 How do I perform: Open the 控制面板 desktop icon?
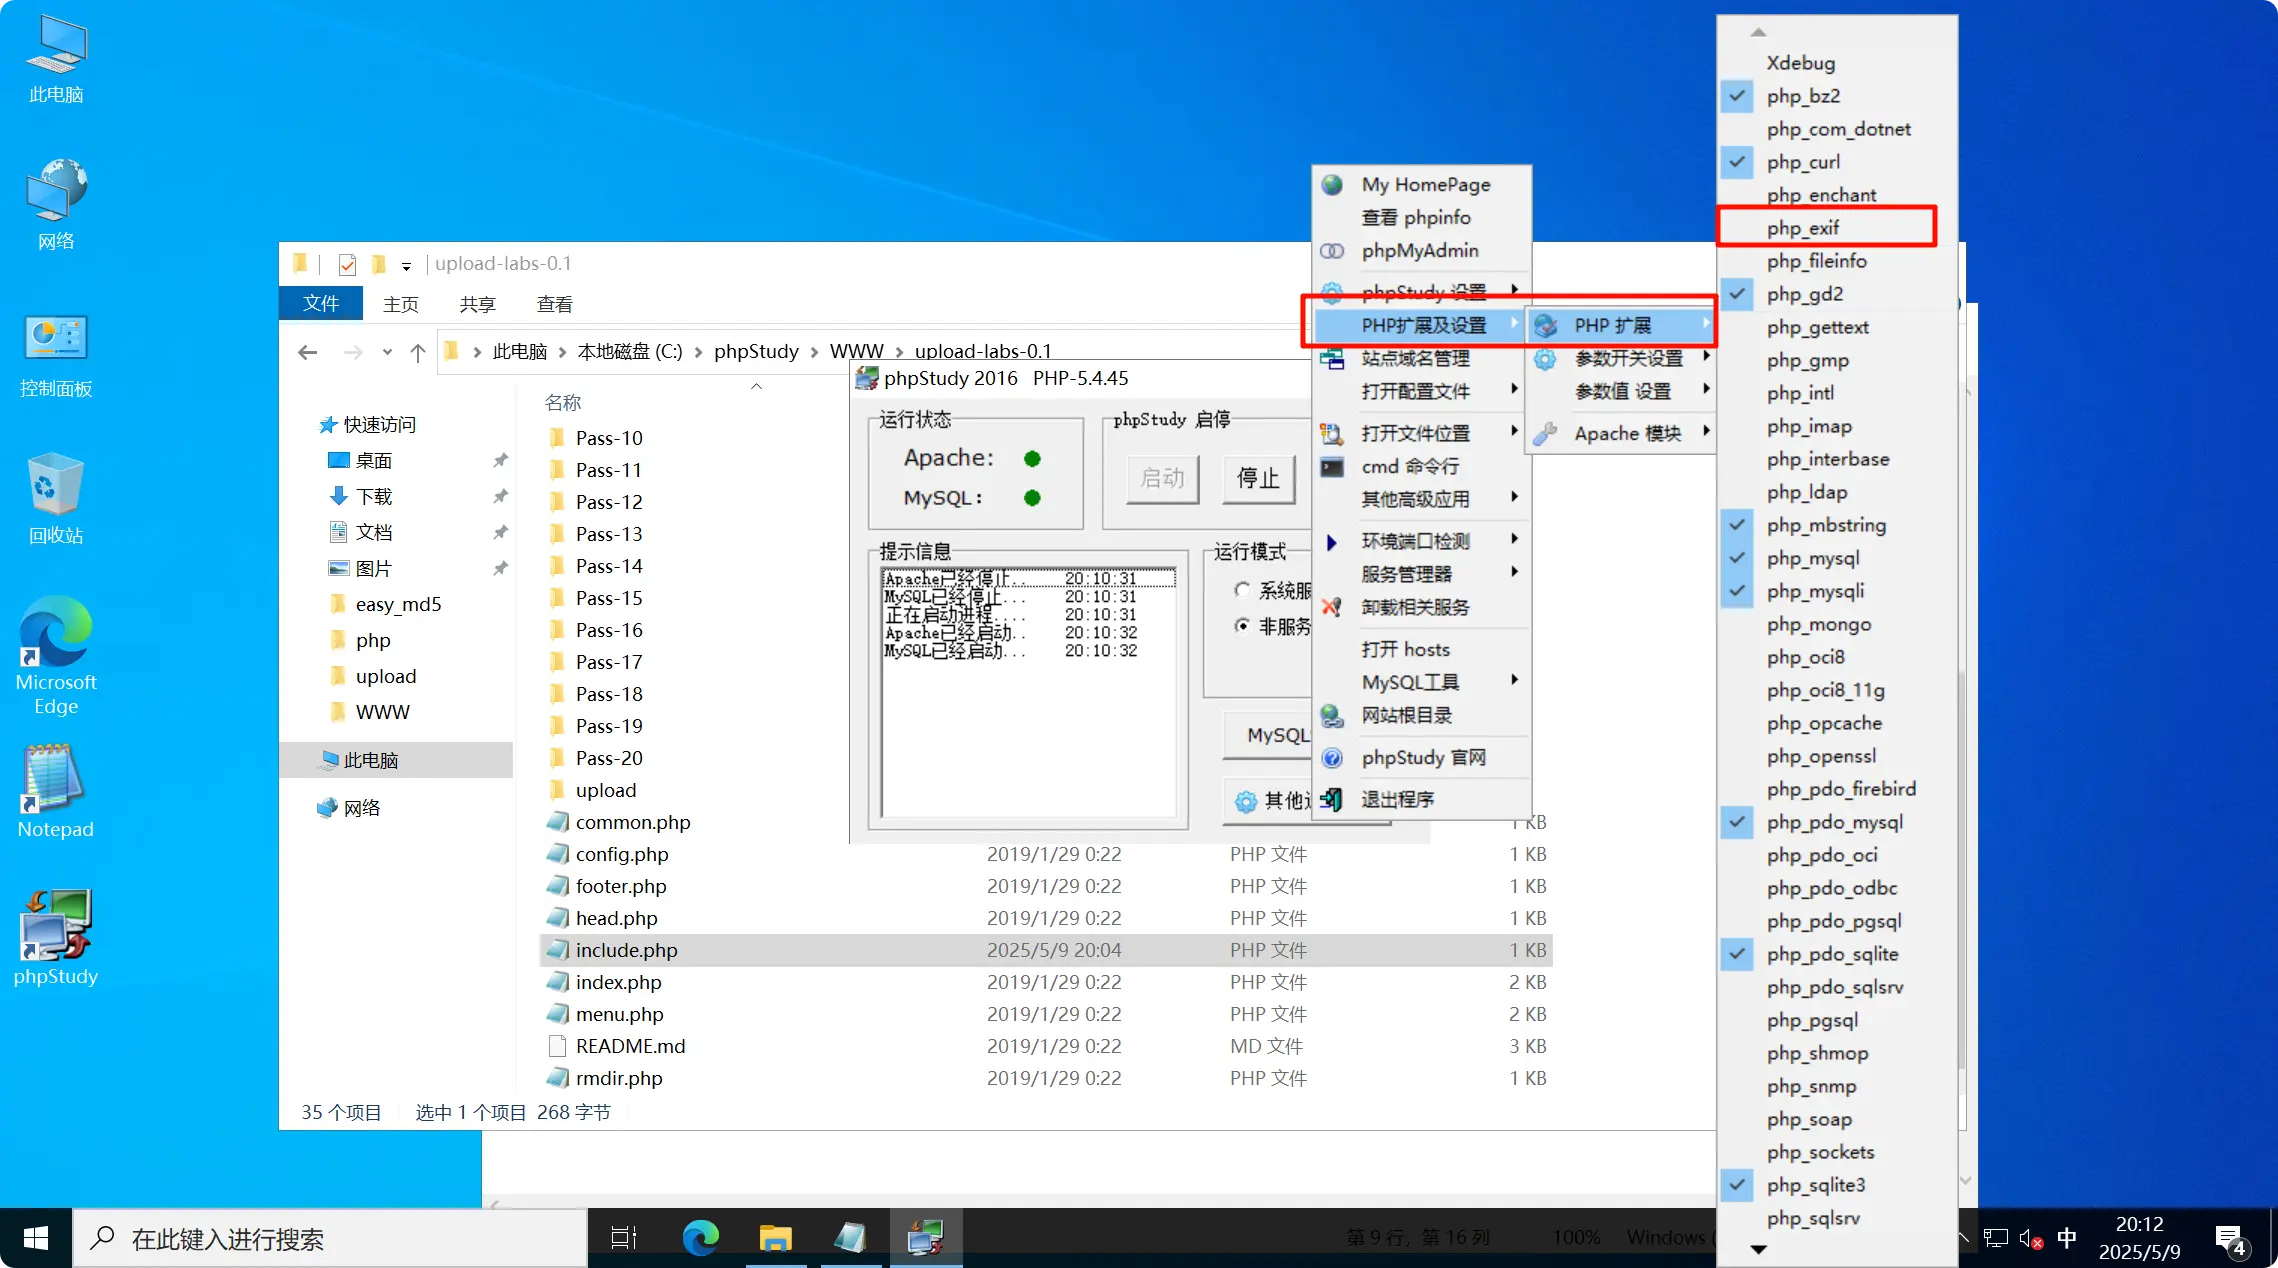[x=56, y=355]
